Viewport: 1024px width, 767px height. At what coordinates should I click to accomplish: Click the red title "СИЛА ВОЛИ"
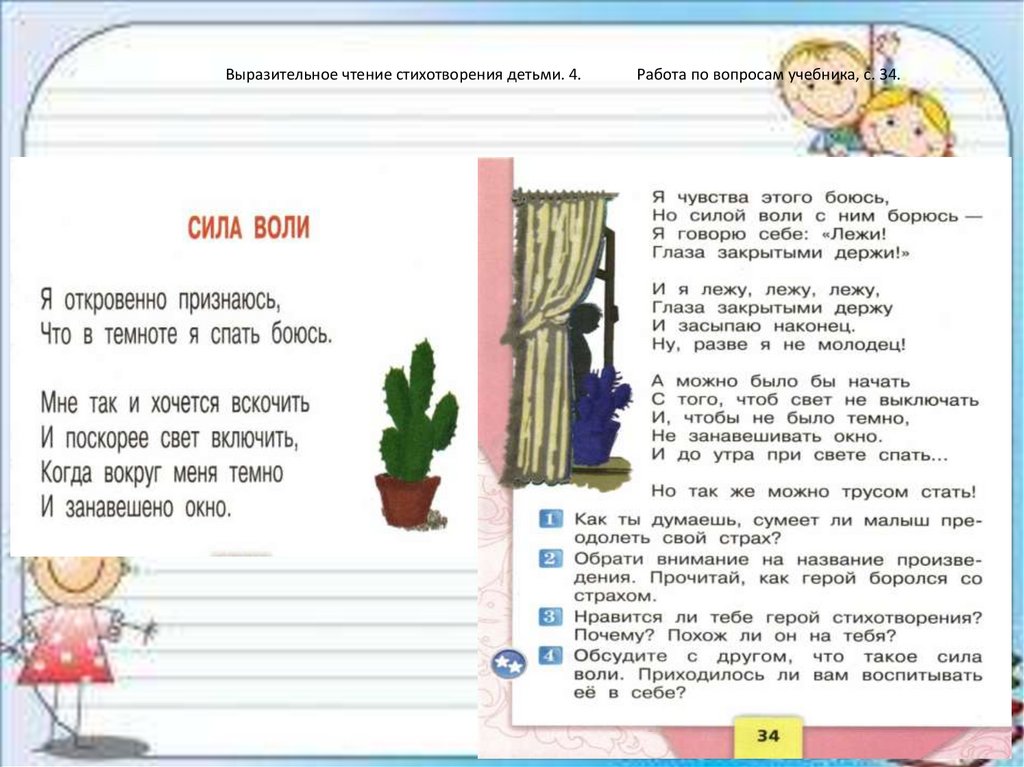click(x=249, y=228)
